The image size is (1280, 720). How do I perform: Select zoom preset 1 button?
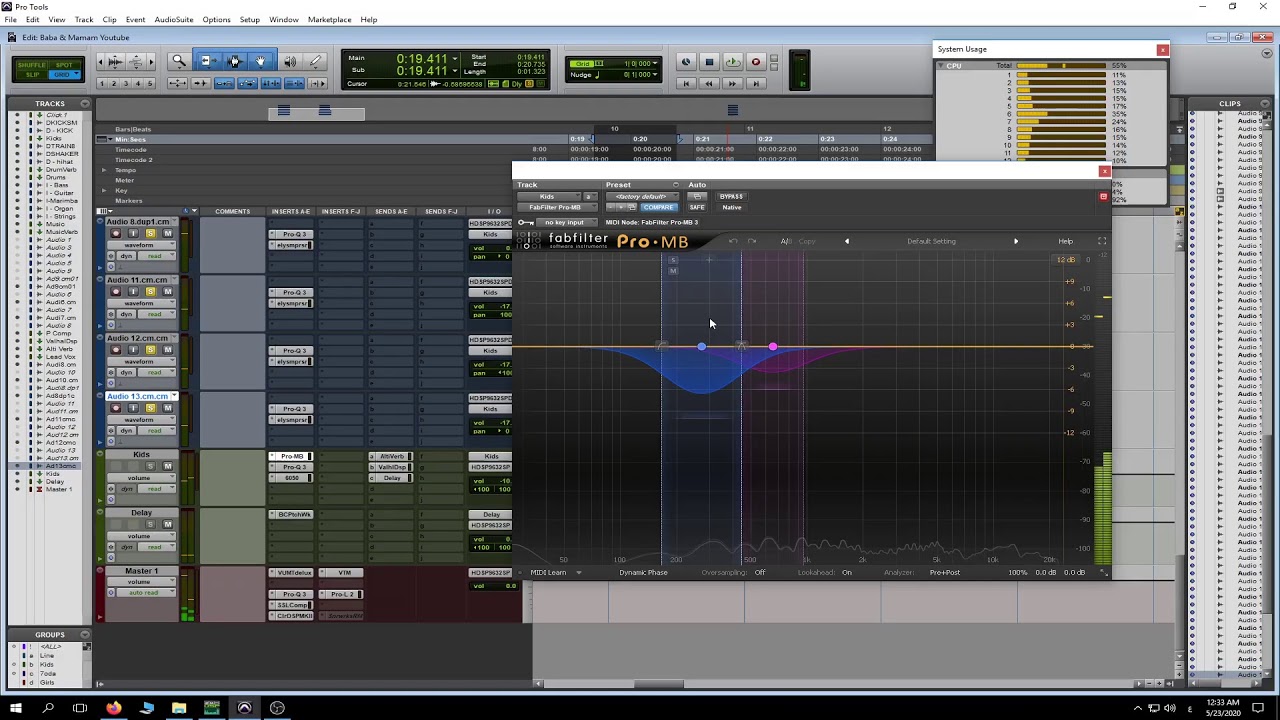pyautogui.click(x=104, y=83)
